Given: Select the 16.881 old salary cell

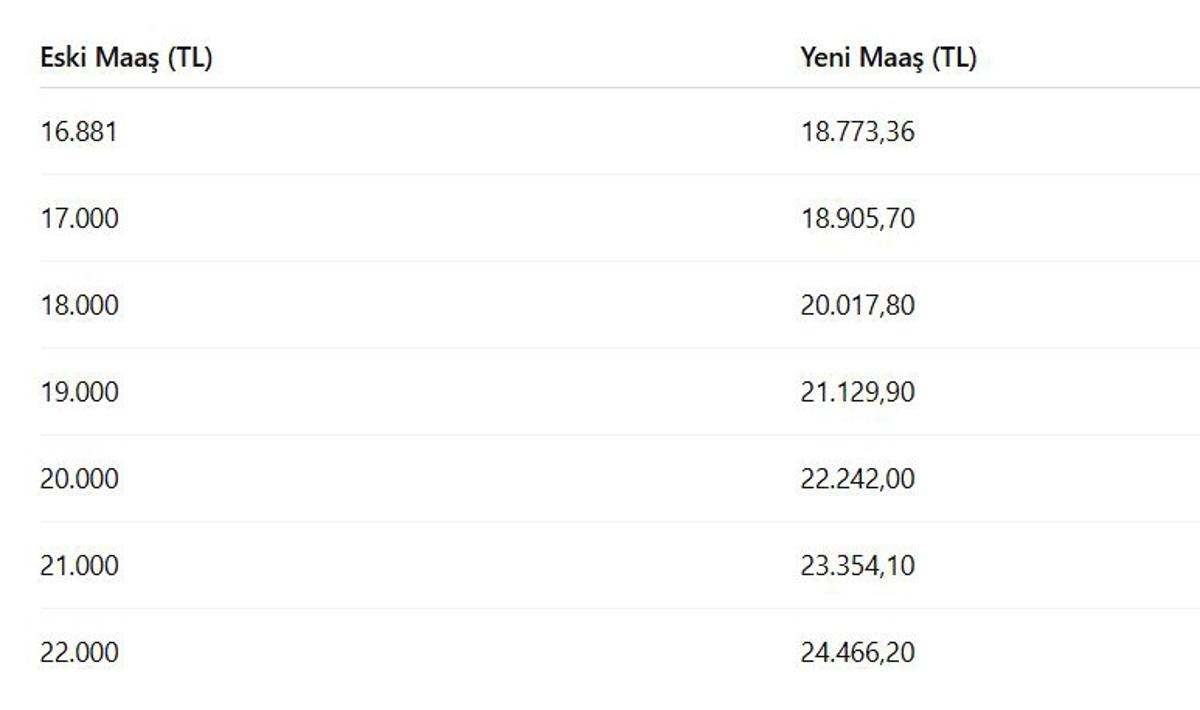Looking at the screenshot, I should coord(79,131).
